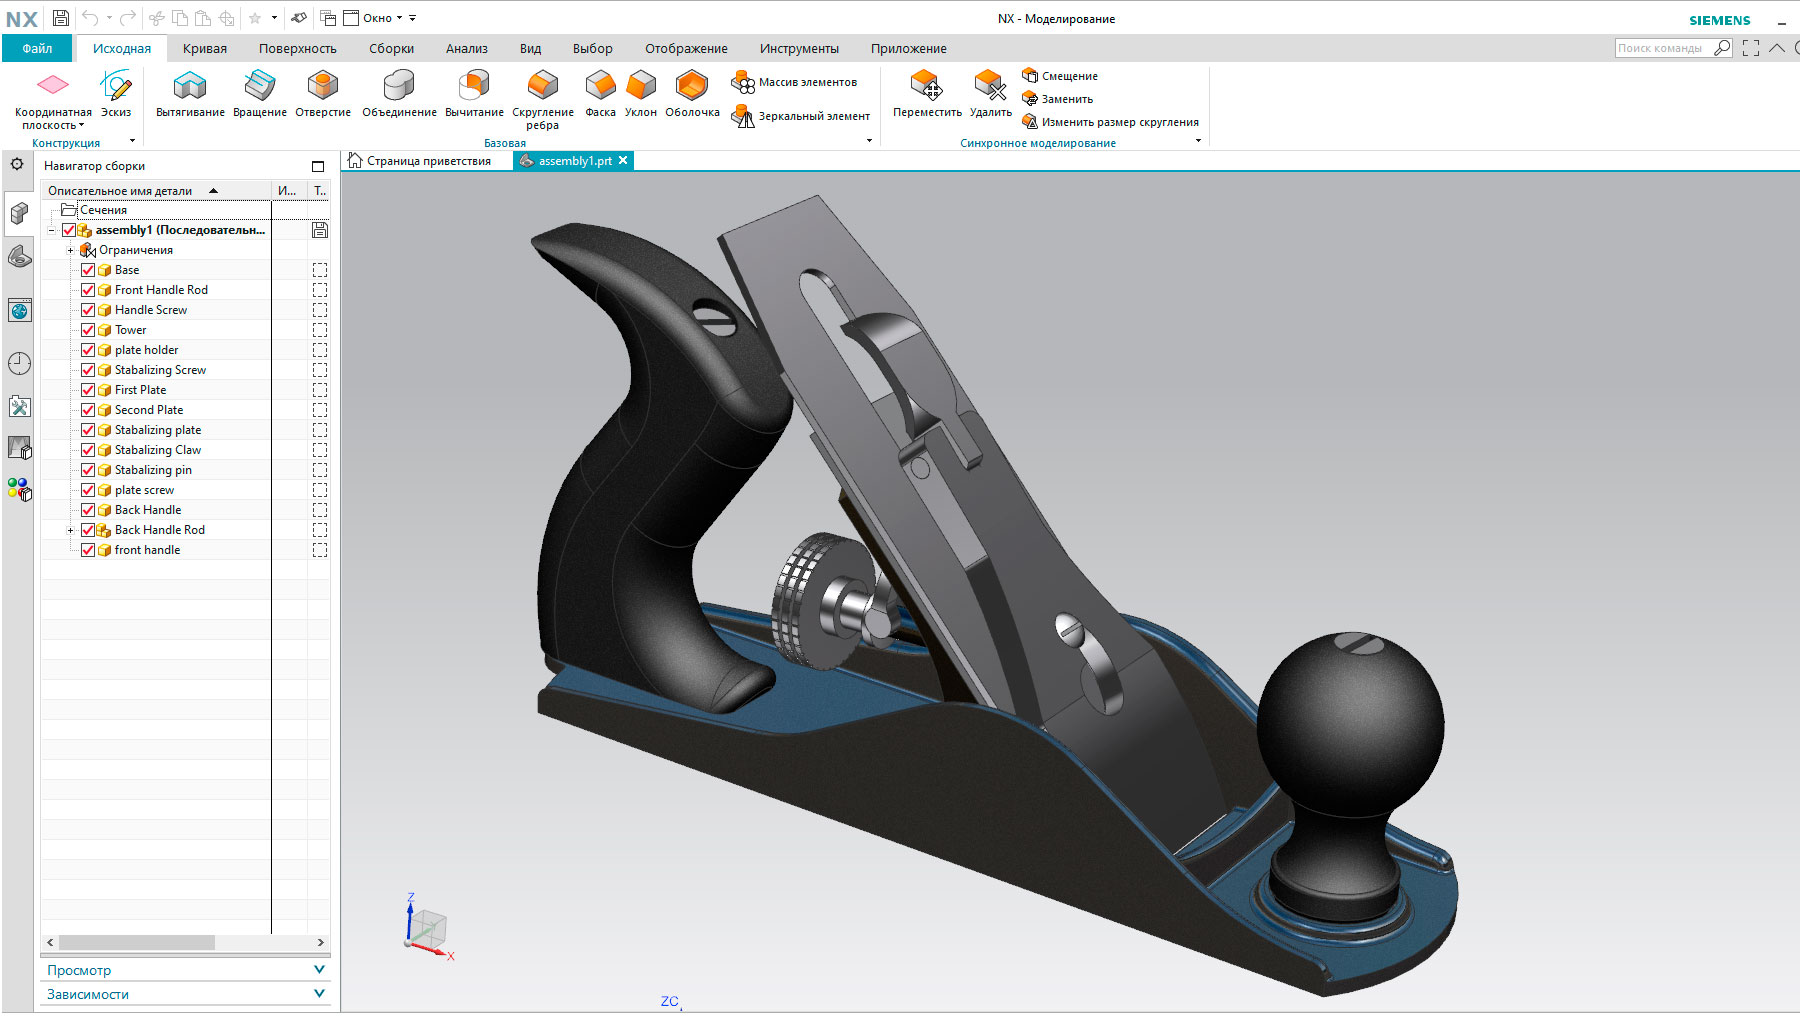1800x1026 pixels.
Task: Open the Файл menu
Action: click(x=37, y=48)
